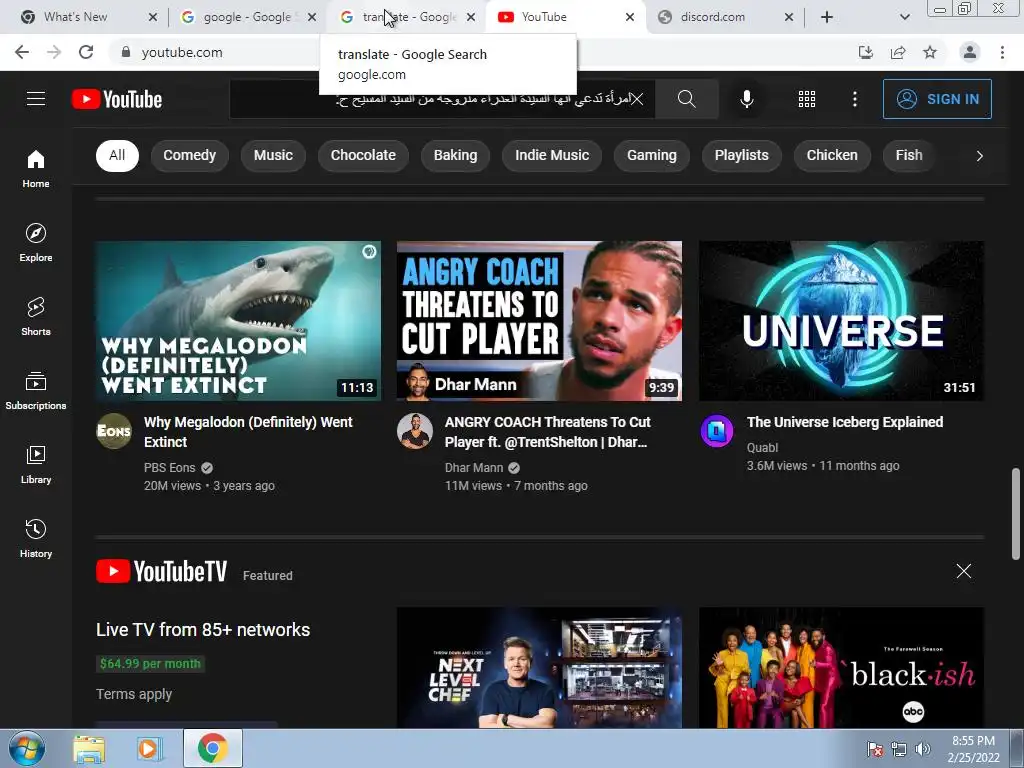Open the YouTube hamburger guide menu
The image size is (1024, 768).
coord(36,99)
